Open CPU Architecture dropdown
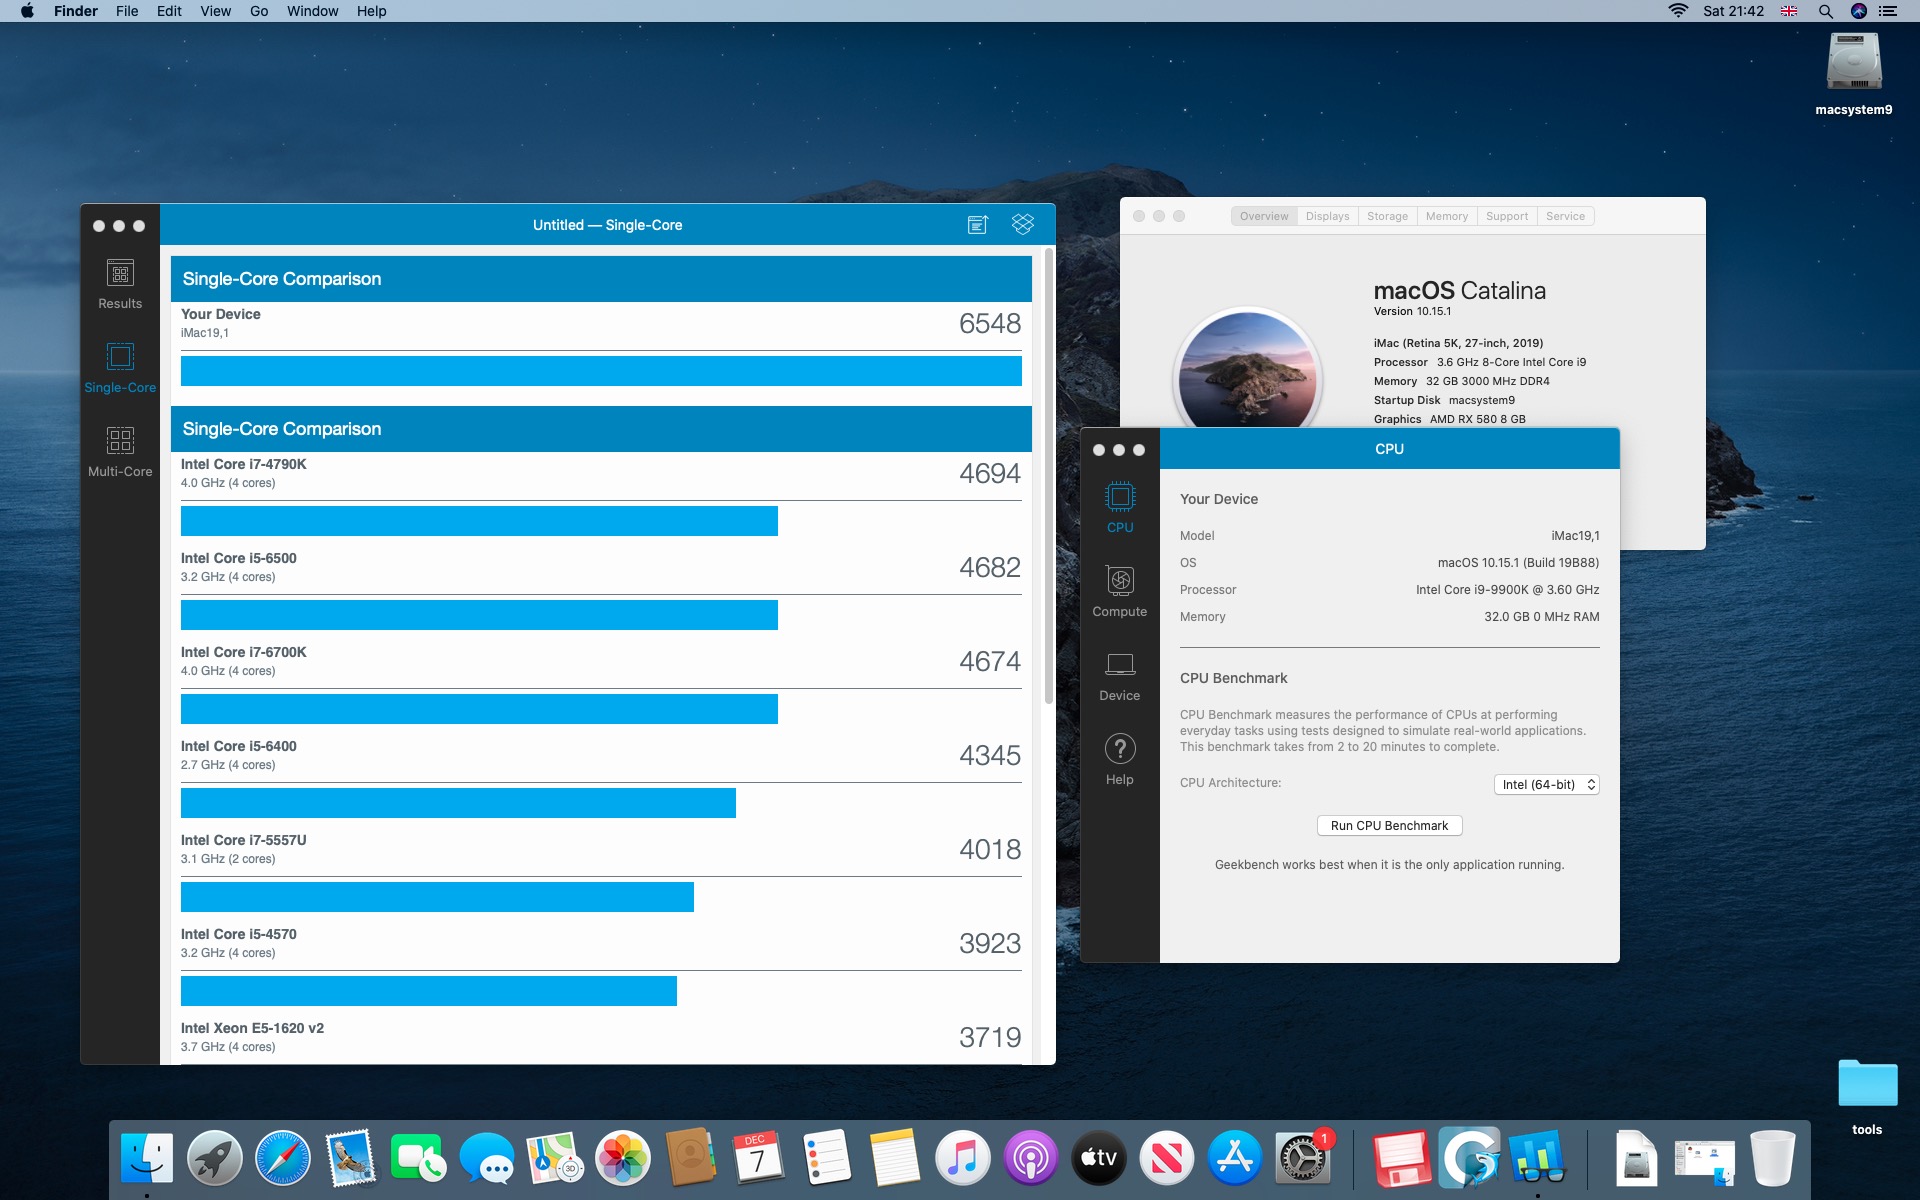The width and height of the screenshot is (1920, 1200). pyautogui.click(x=1546, y=785)
